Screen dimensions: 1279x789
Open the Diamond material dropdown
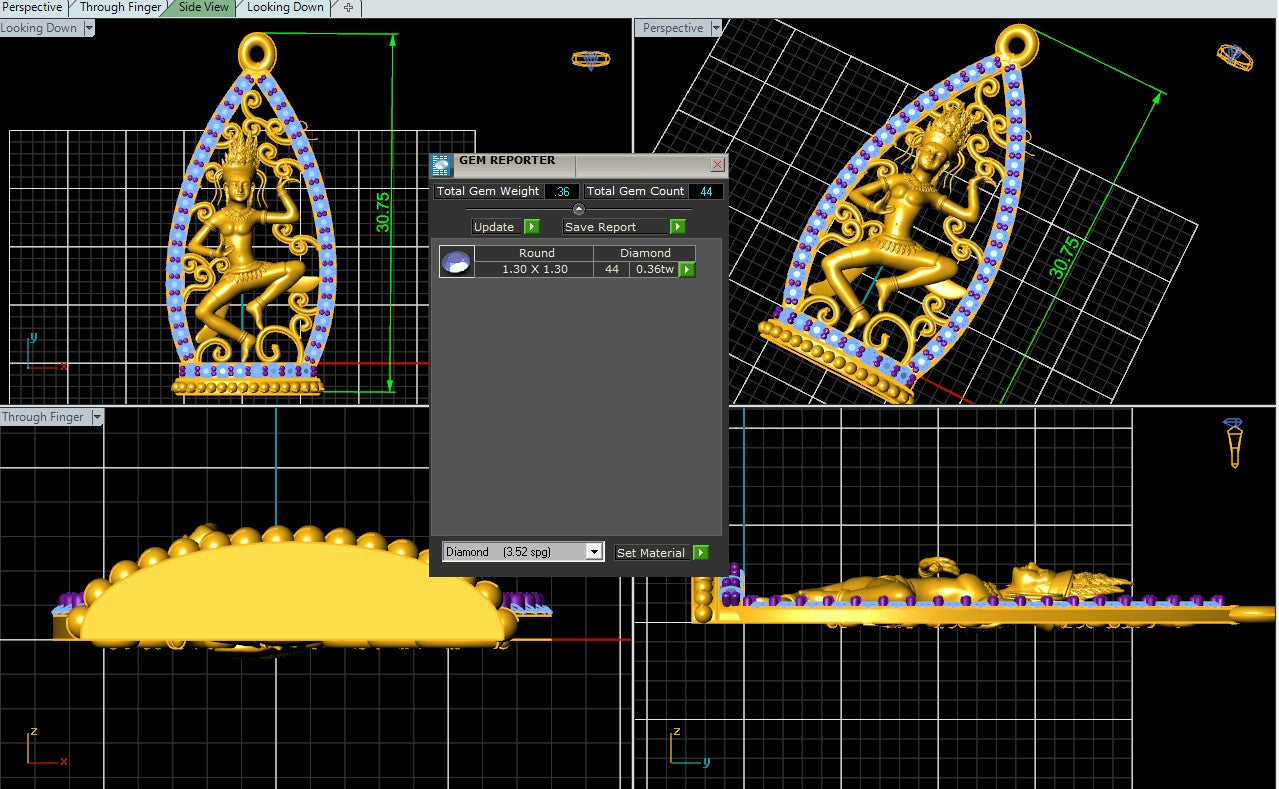(x=523, y=552)
